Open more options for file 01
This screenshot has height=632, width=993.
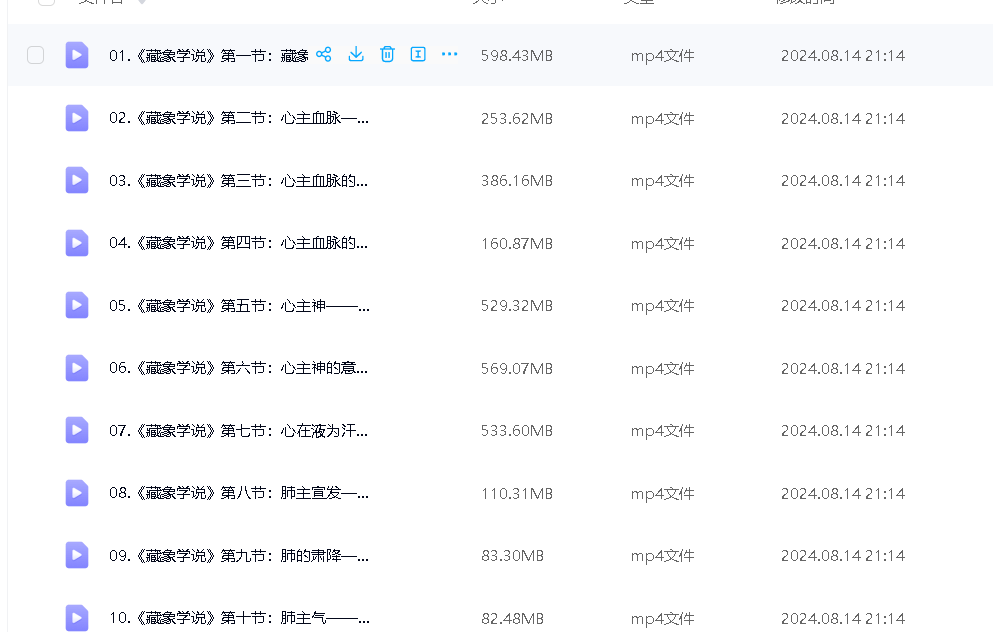point(450,55)
